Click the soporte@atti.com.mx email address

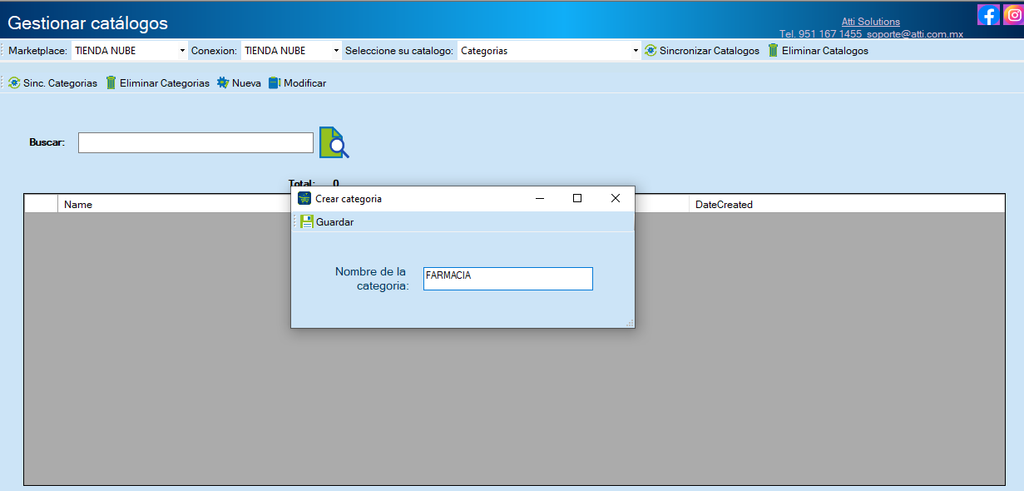click(x=915, y=33)
